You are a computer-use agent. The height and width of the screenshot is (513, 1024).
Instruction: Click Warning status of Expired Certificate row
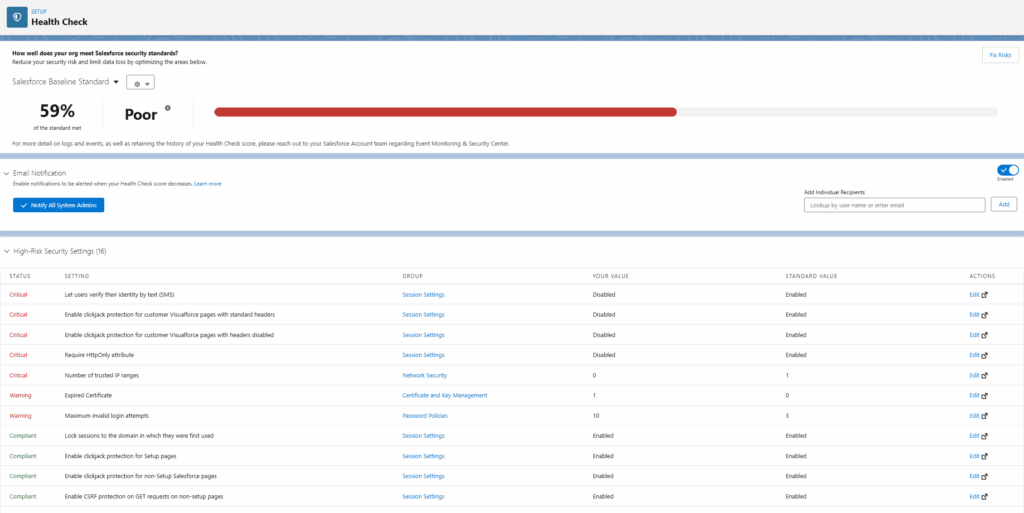[x=20, y=396]
